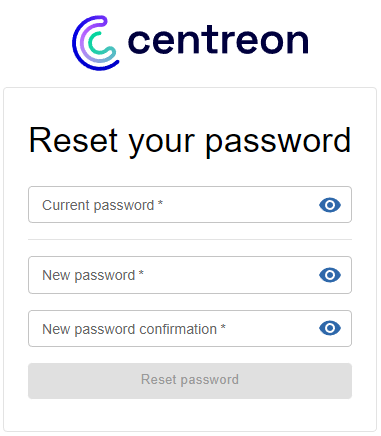Image resolution: width=381 pixels, height=436 pixels.
Task: Select the New password confirmation field
Action: pos(190,329)
